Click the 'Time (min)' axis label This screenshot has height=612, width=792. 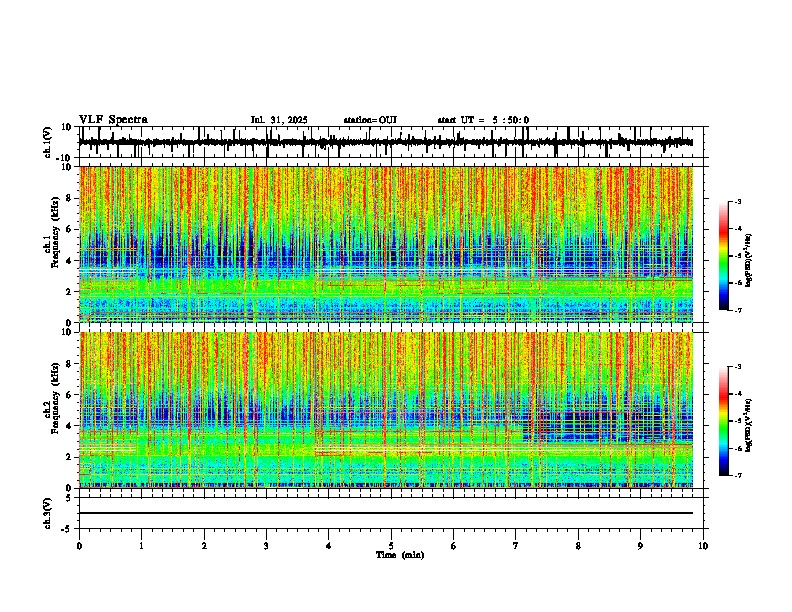pos(400,555)
